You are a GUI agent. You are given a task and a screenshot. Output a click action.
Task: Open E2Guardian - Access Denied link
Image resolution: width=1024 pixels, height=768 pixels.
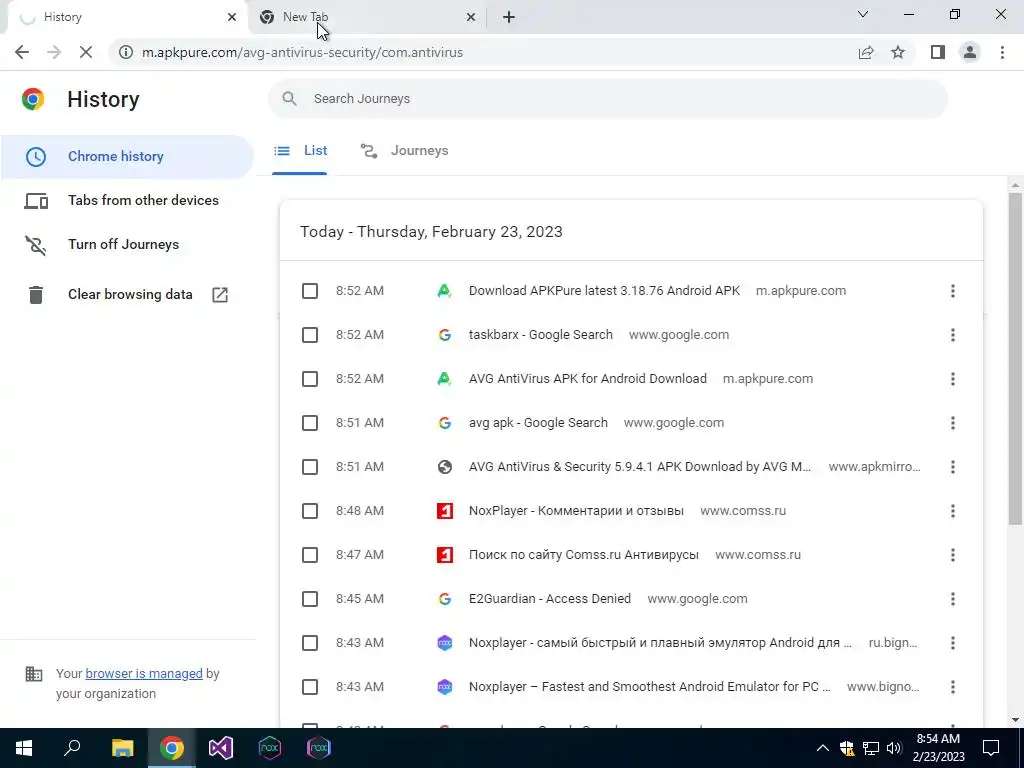click(550, 599)
